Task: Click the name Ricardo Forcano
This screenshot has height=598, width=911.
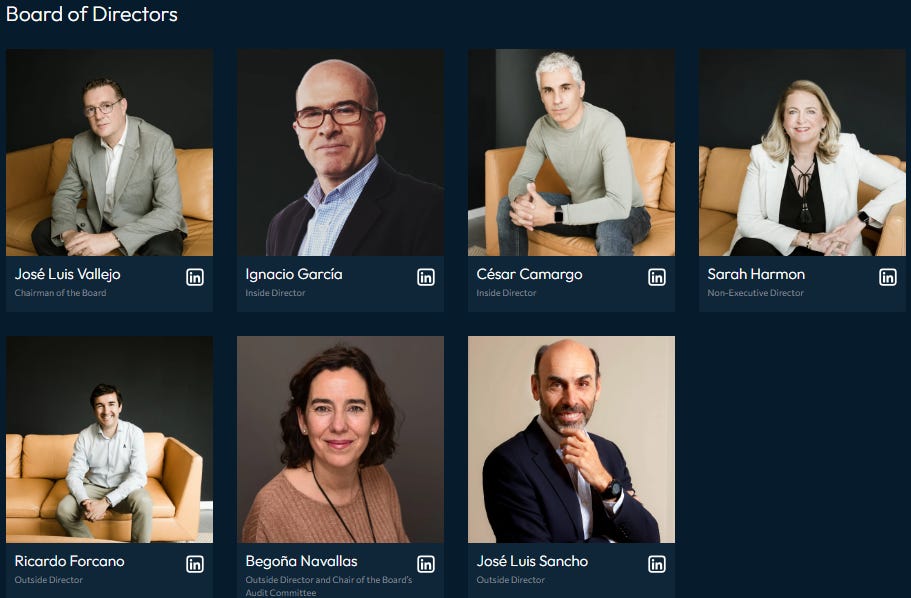Action: pos(69,561)
